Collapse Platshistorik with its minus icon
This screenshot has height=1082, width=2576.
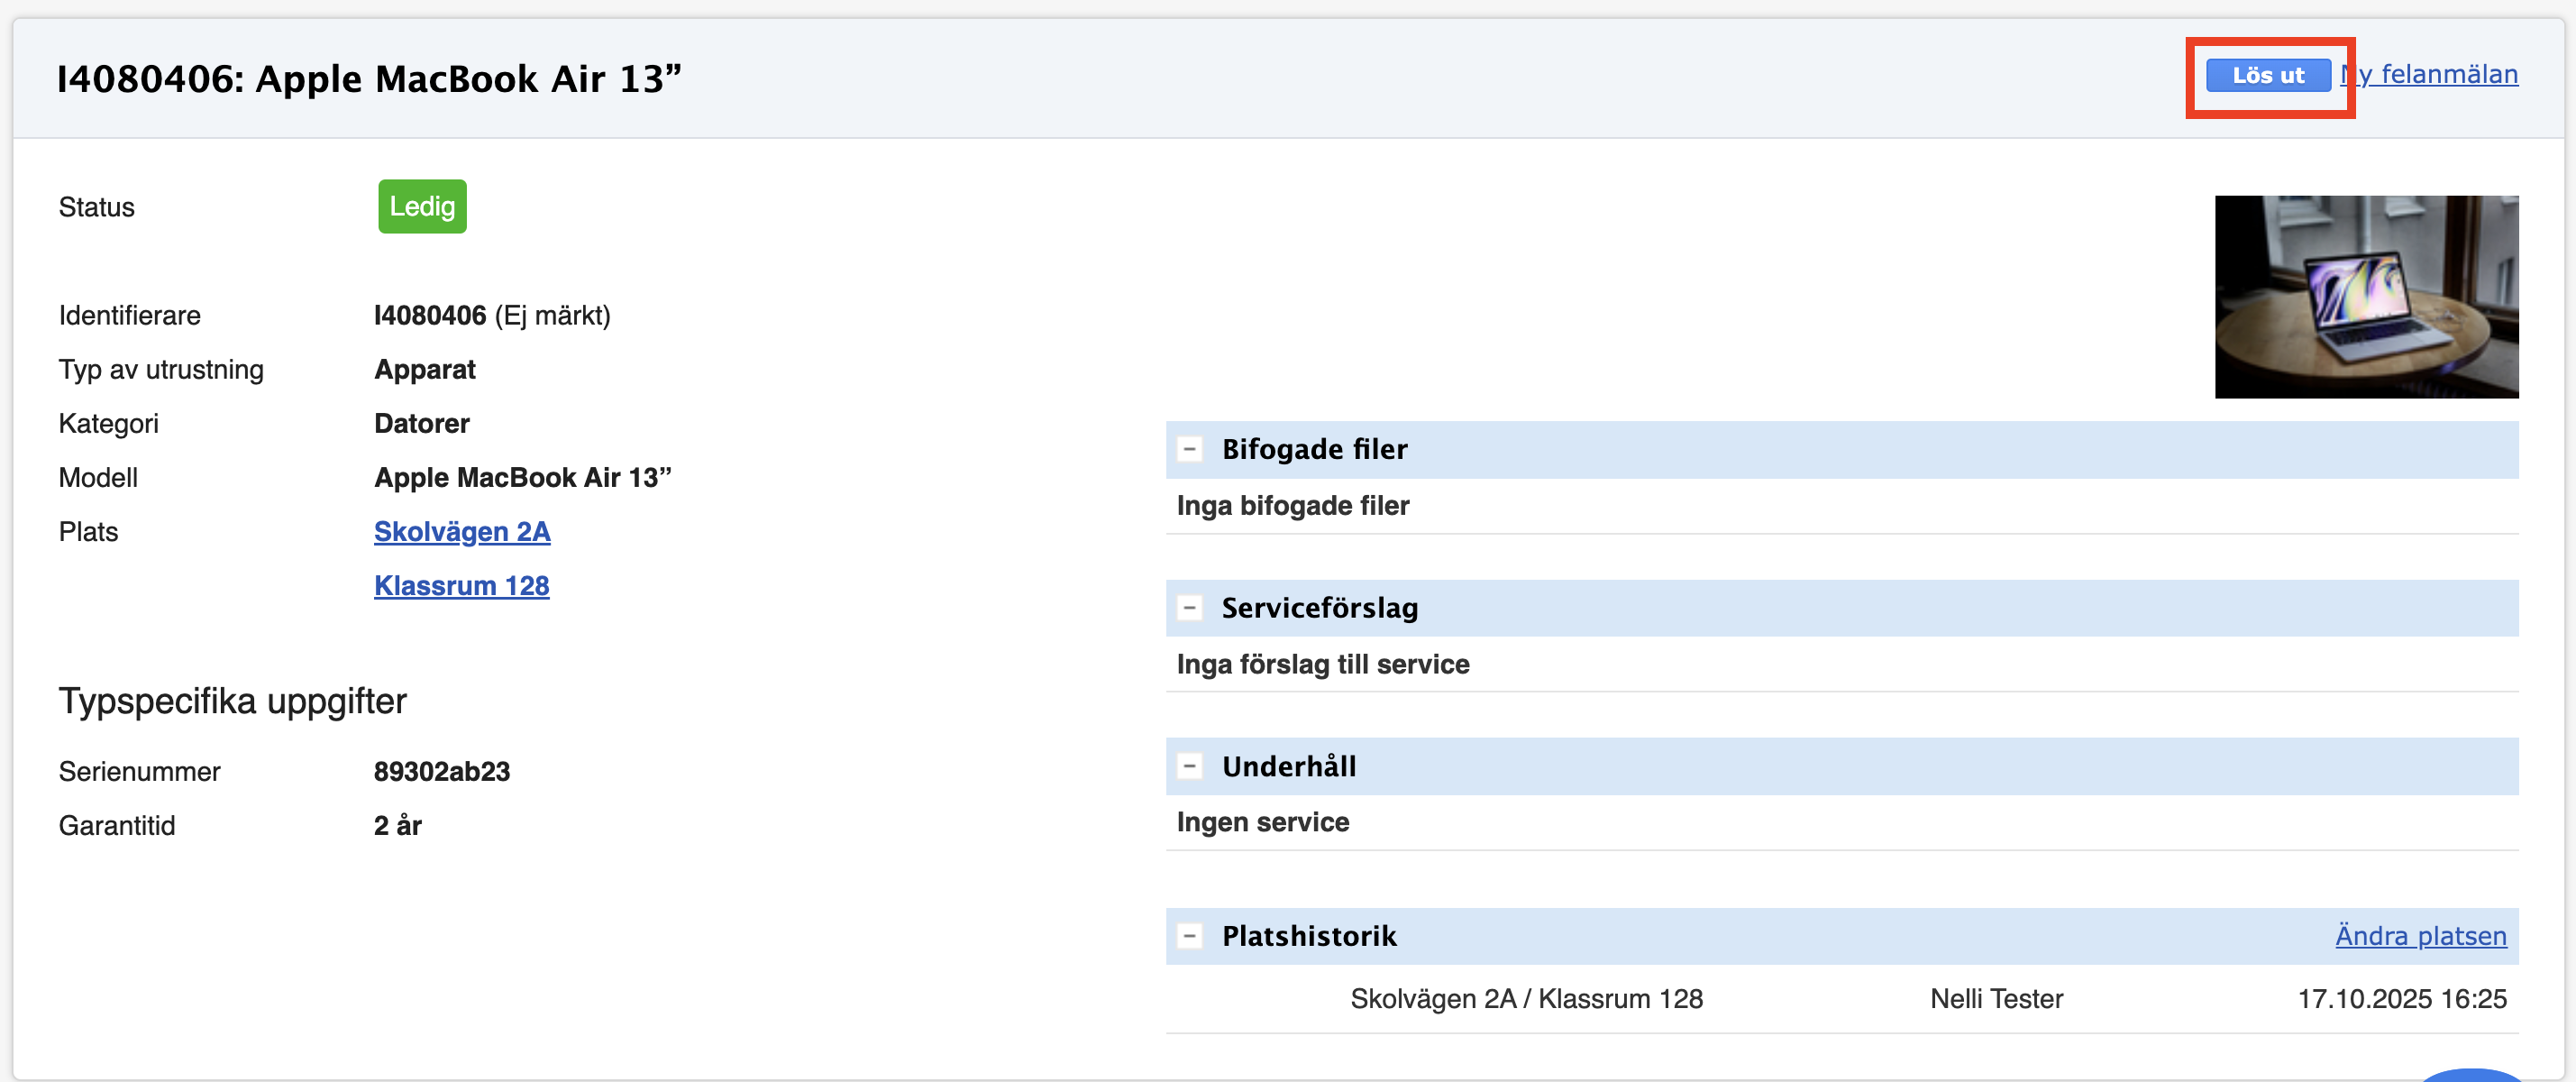point(1189,935)
